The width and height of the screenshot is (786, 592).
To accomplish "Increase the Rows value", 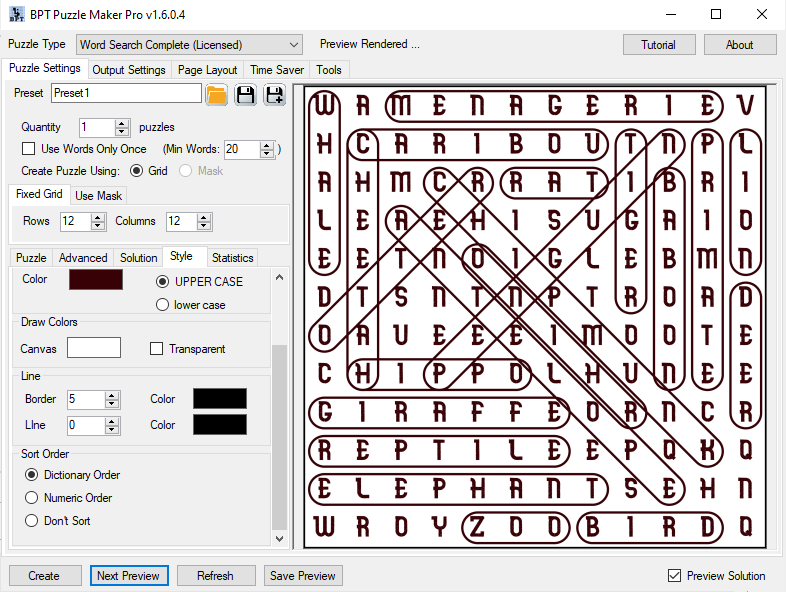I will tap(98, 217).
